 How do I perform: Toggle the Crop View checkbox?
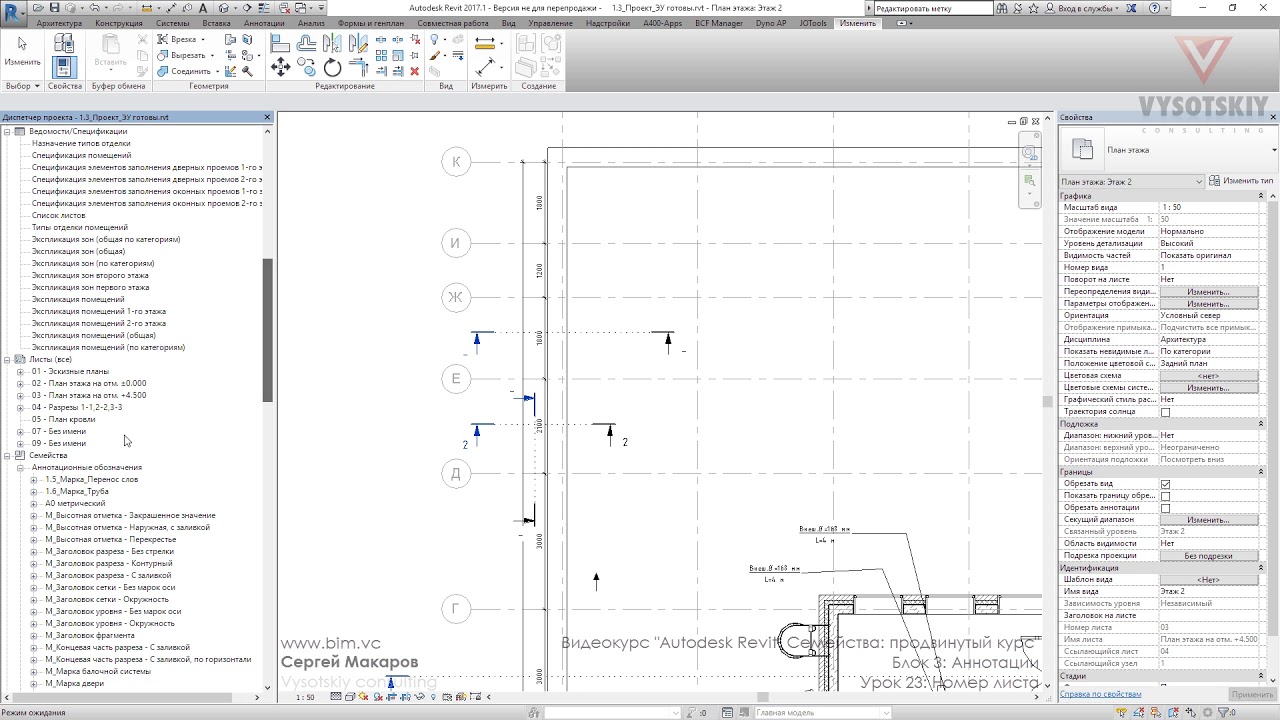coord(1165,484)
